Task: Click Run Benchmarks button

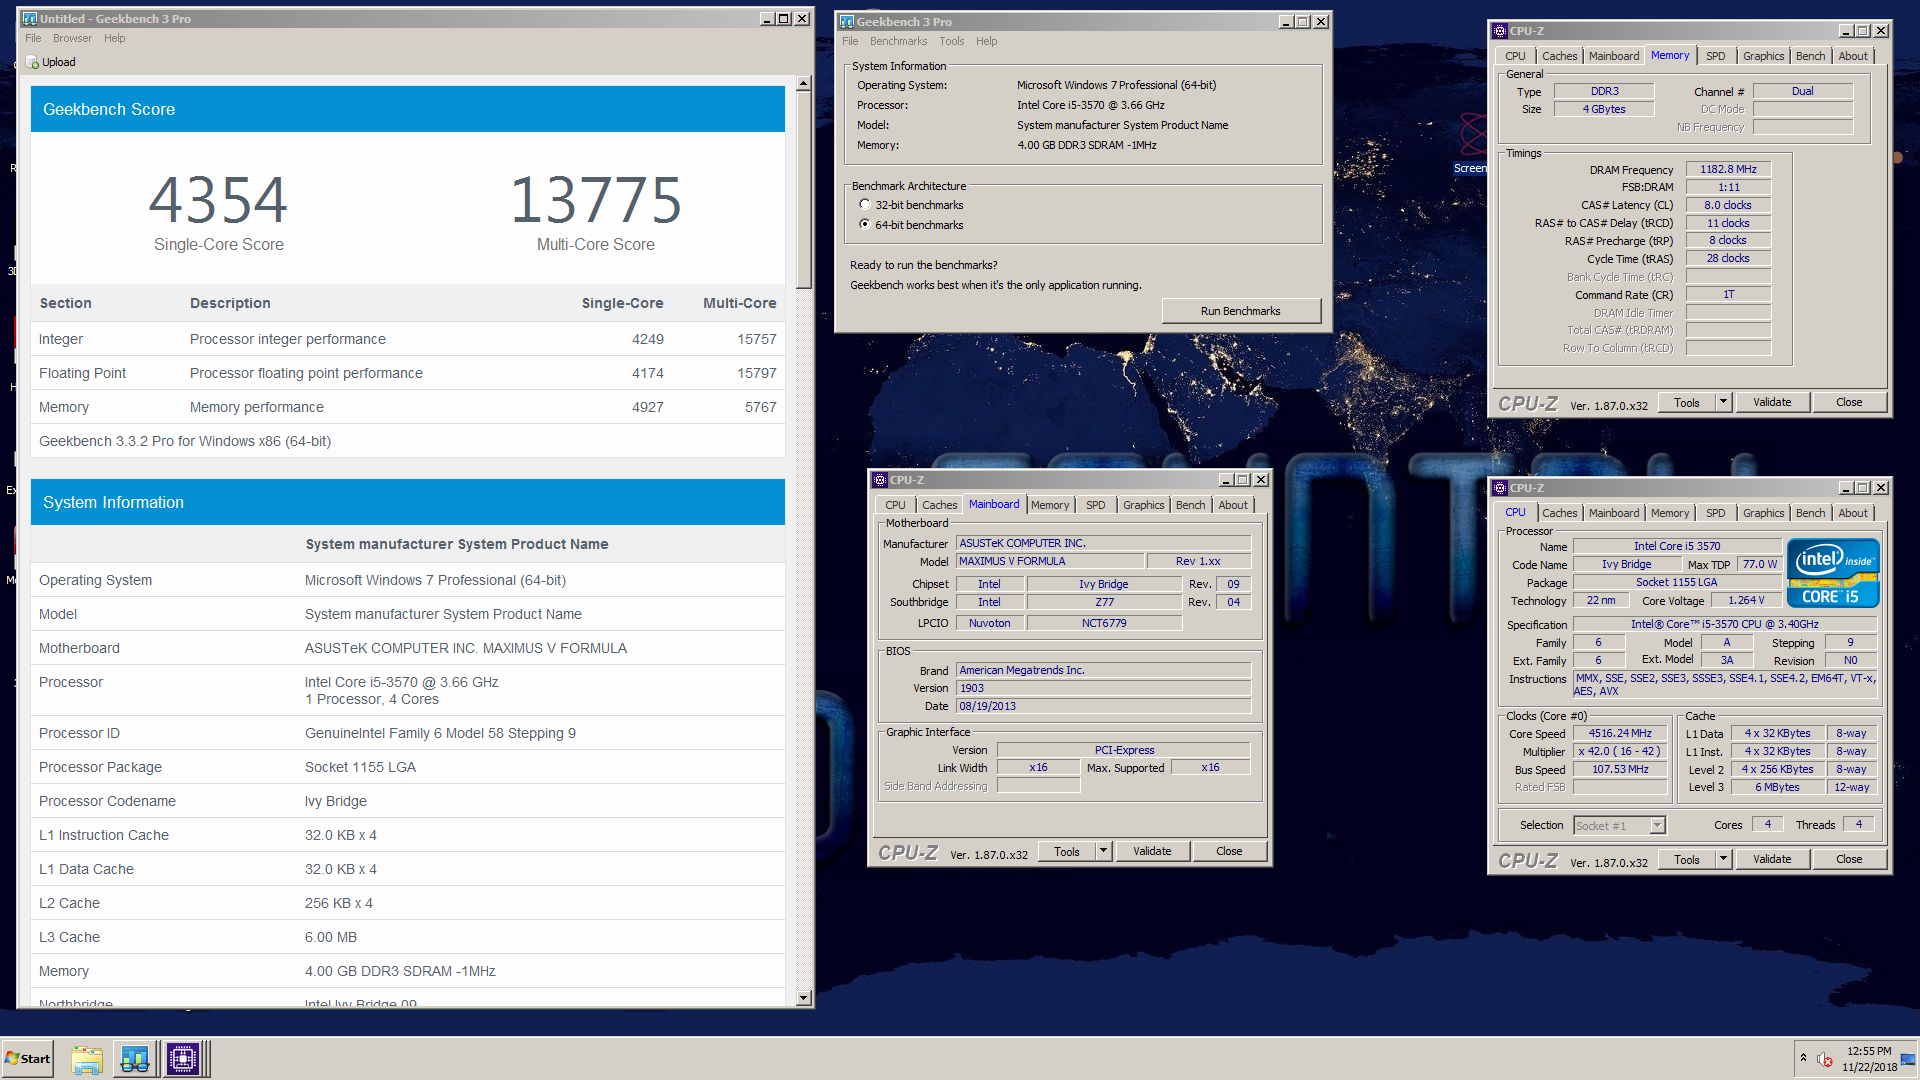Action: (1240, 311)
